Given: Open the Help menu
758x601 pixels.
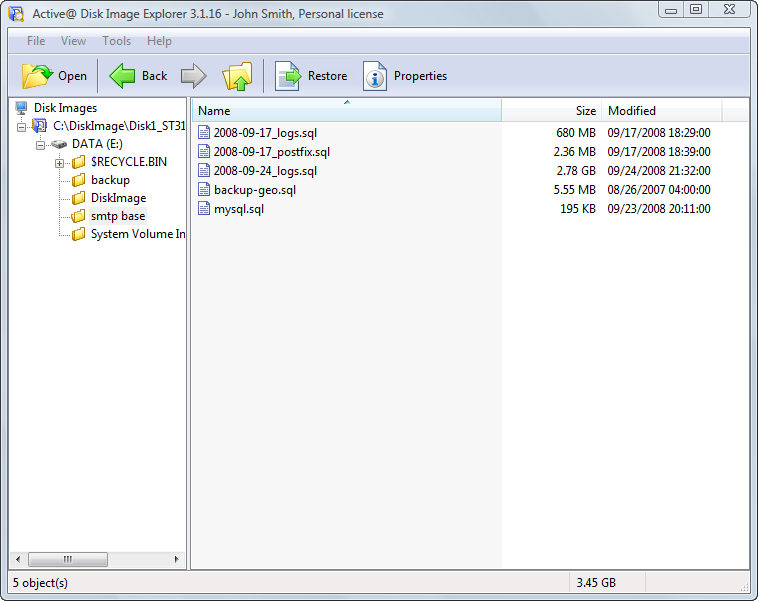Looking at the screenshot, I should 159,41.
